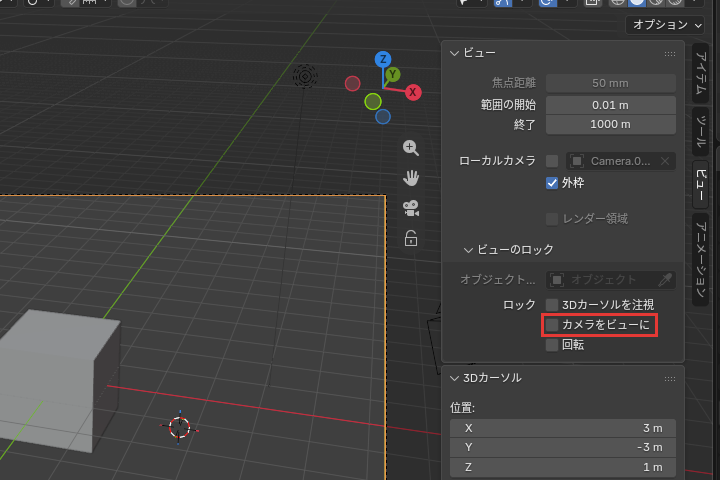Click the hand pan view icon

click(x=411, y=178)
